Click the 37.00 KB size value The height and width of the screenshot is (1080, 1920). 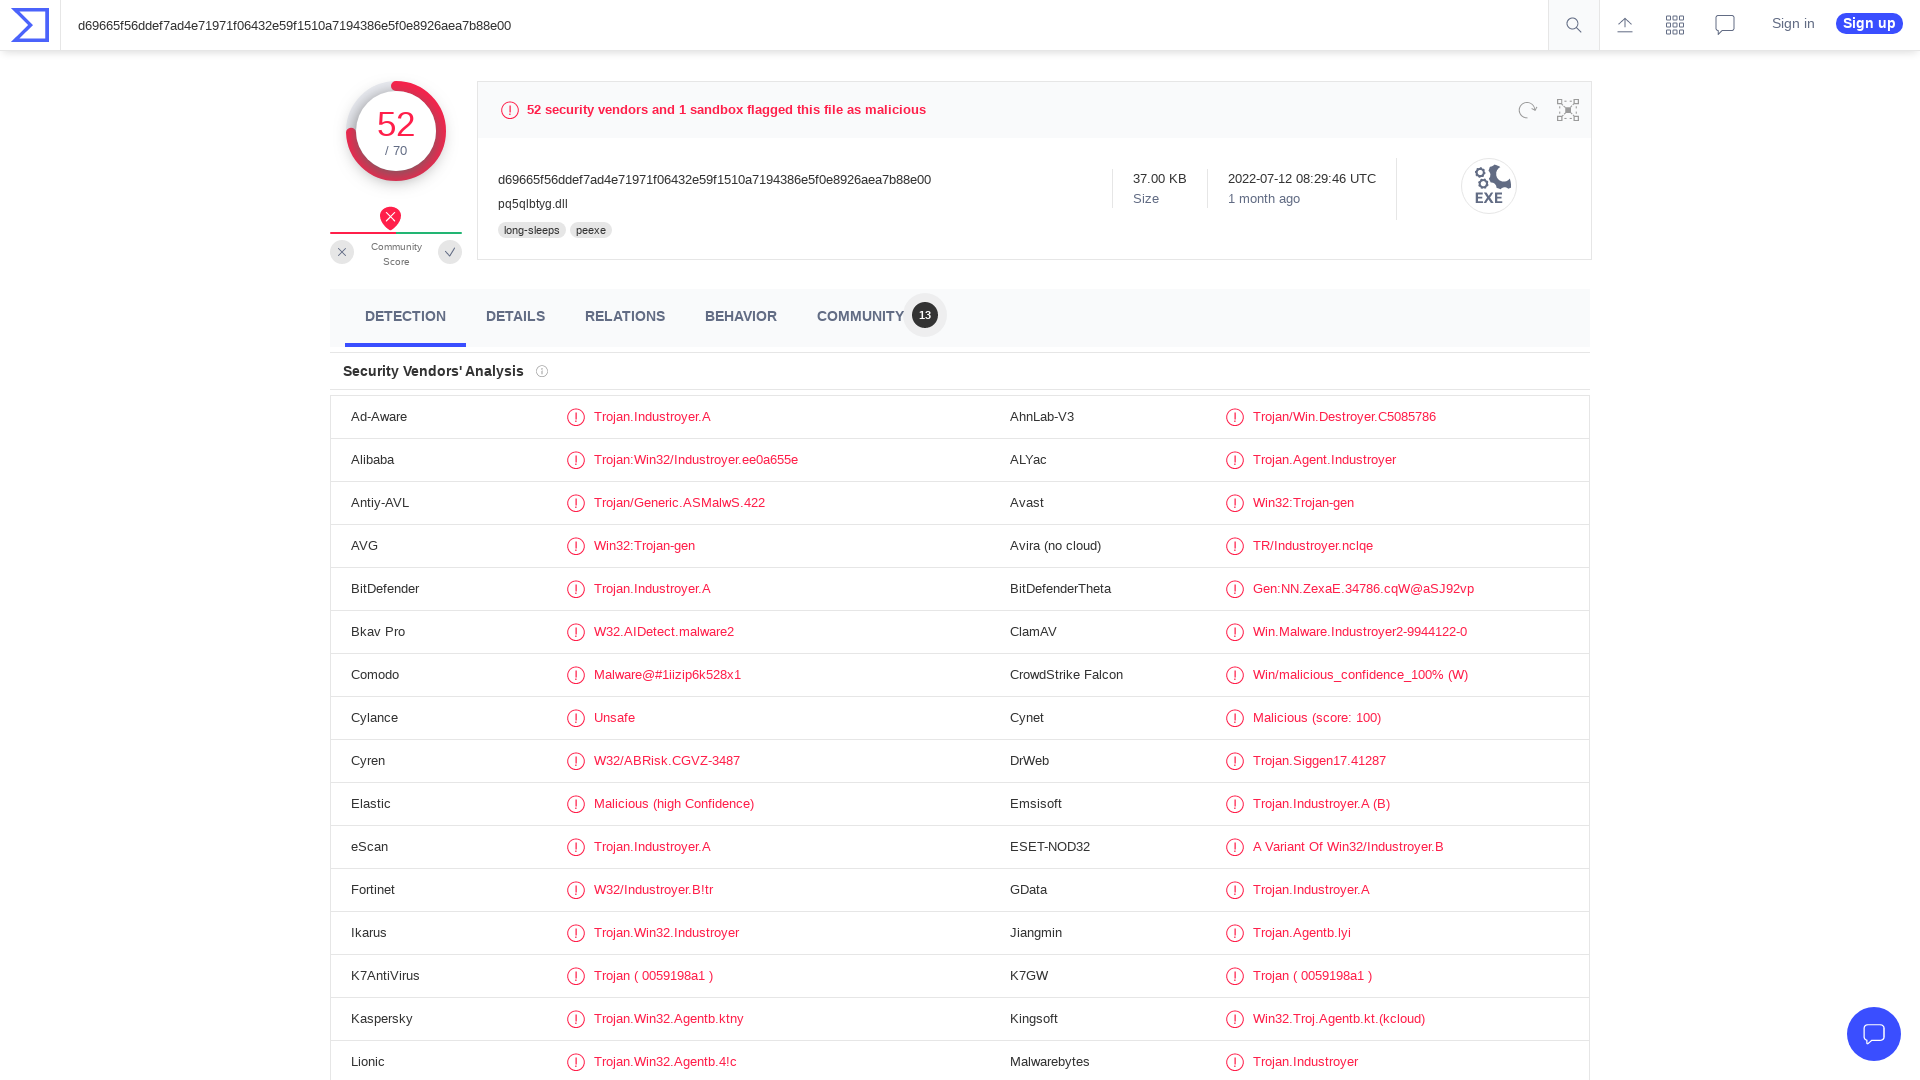pyautogui.click(x=1160, y=179)
